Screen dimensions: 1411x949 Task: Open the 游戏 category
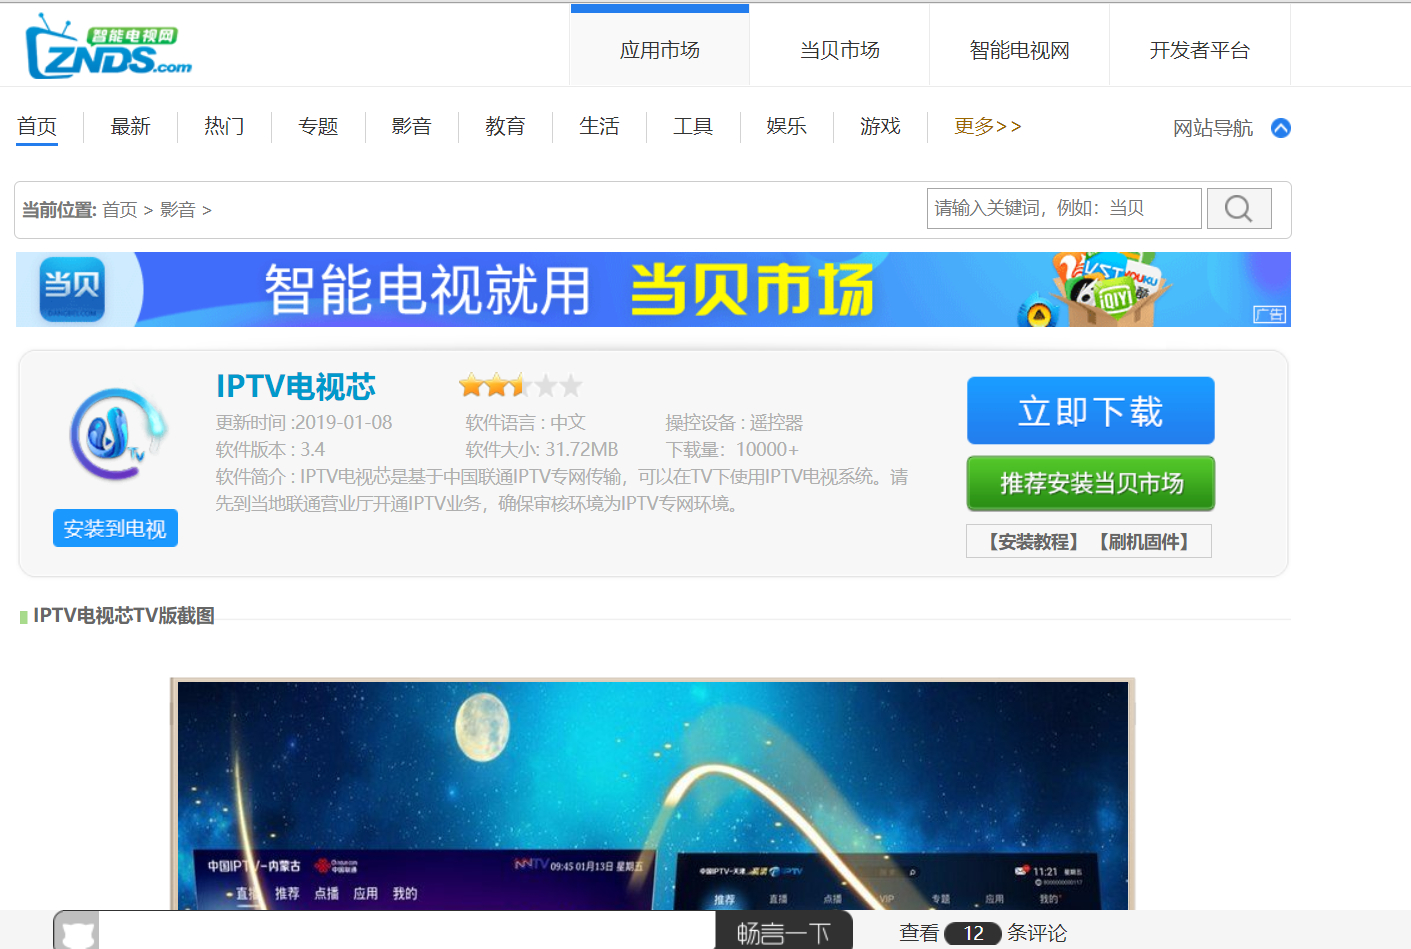[x=880, y=127]
